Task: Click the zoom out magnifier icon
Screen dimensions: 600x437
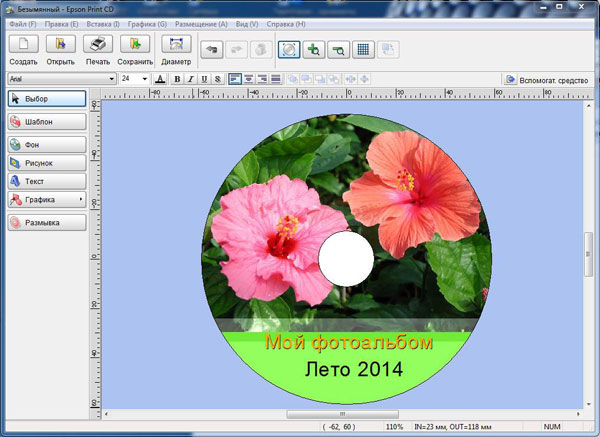Action: (x=339, y=48)
